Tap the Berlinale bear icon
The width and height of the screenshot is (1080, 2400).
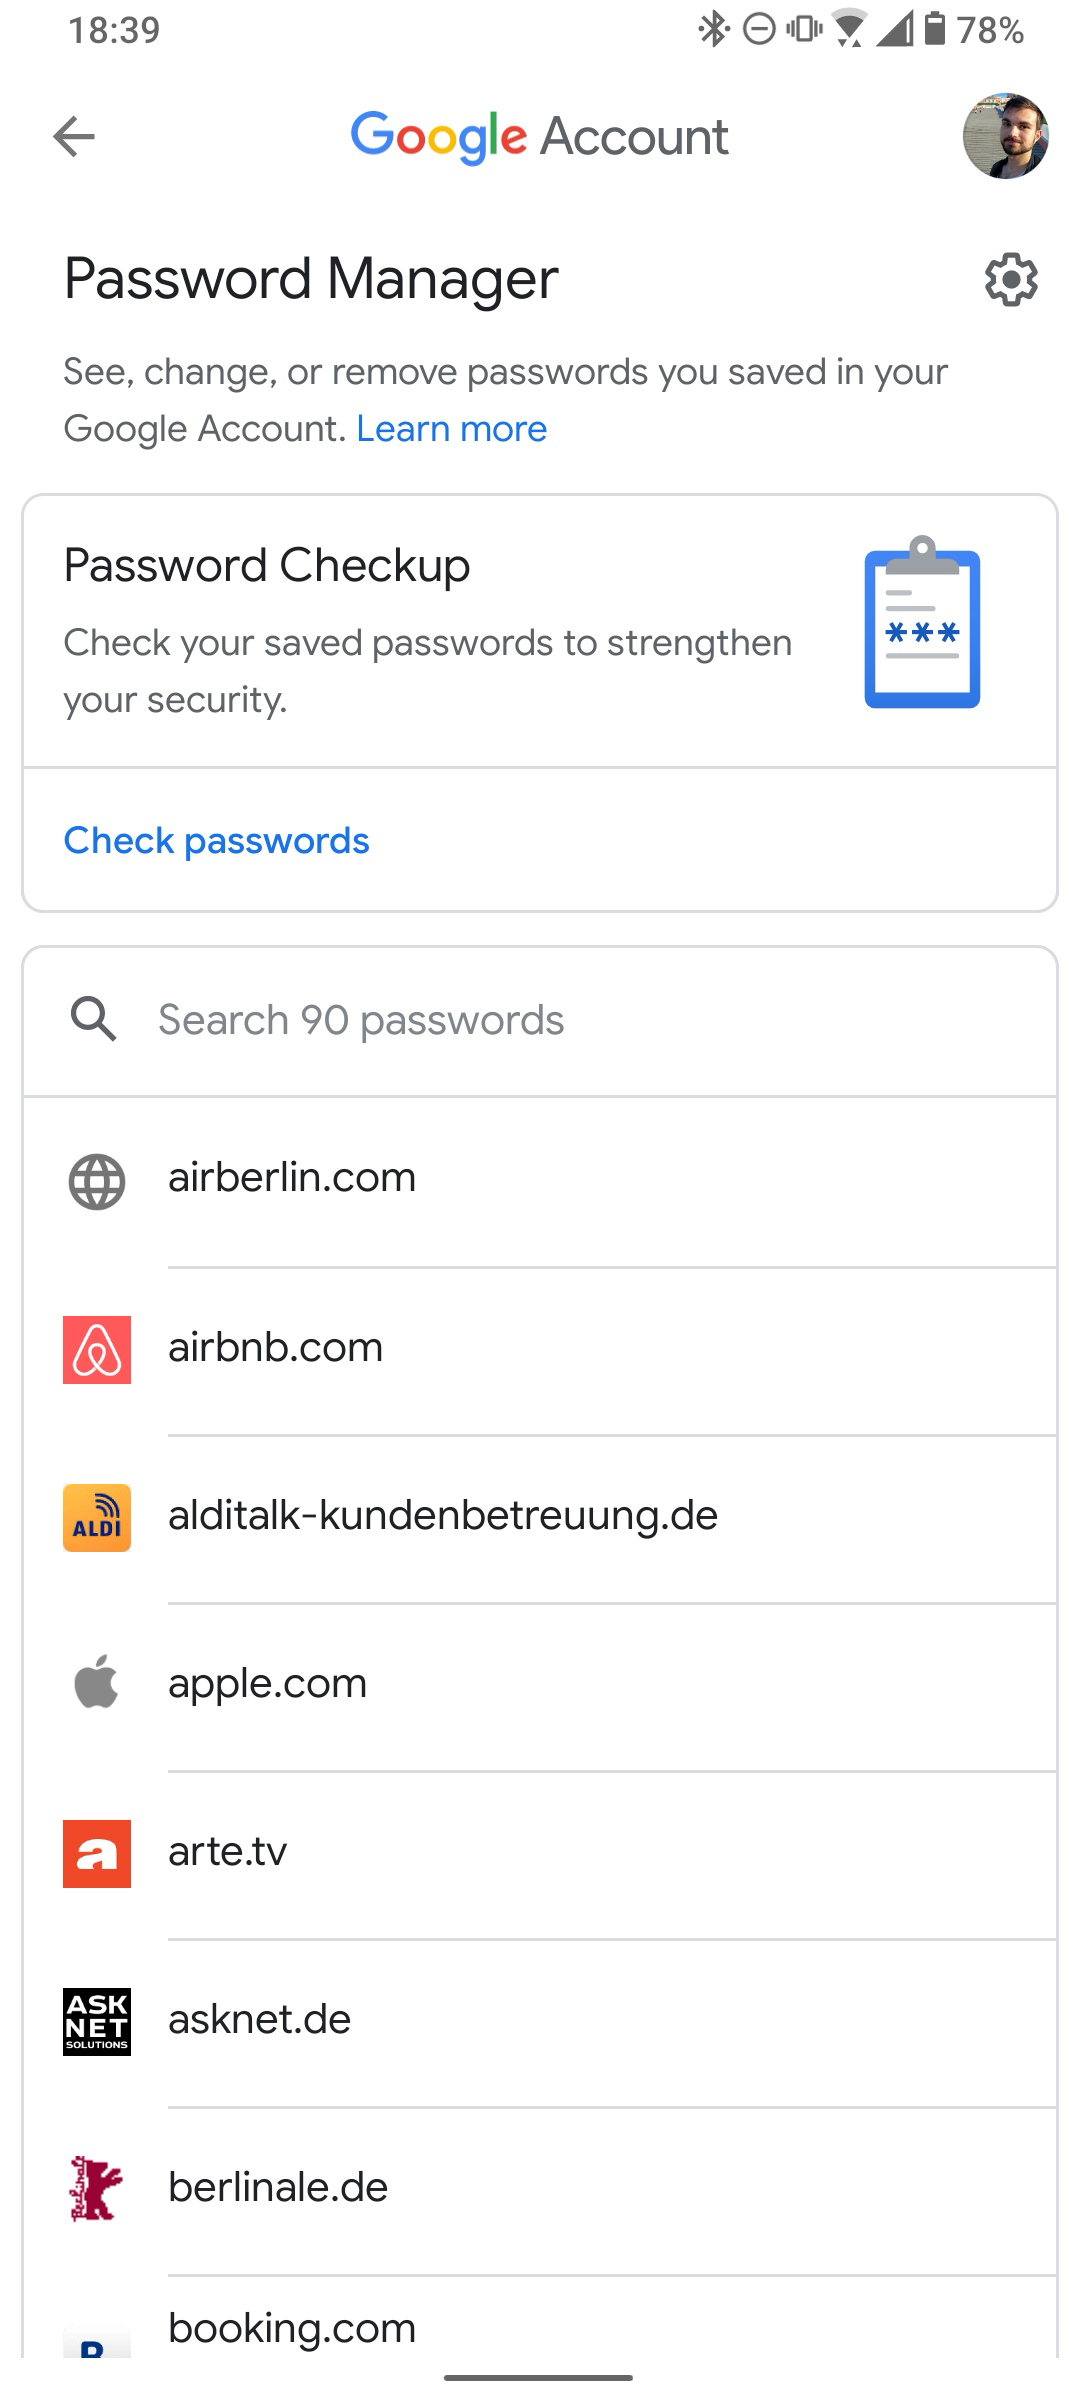point(96,2186)
